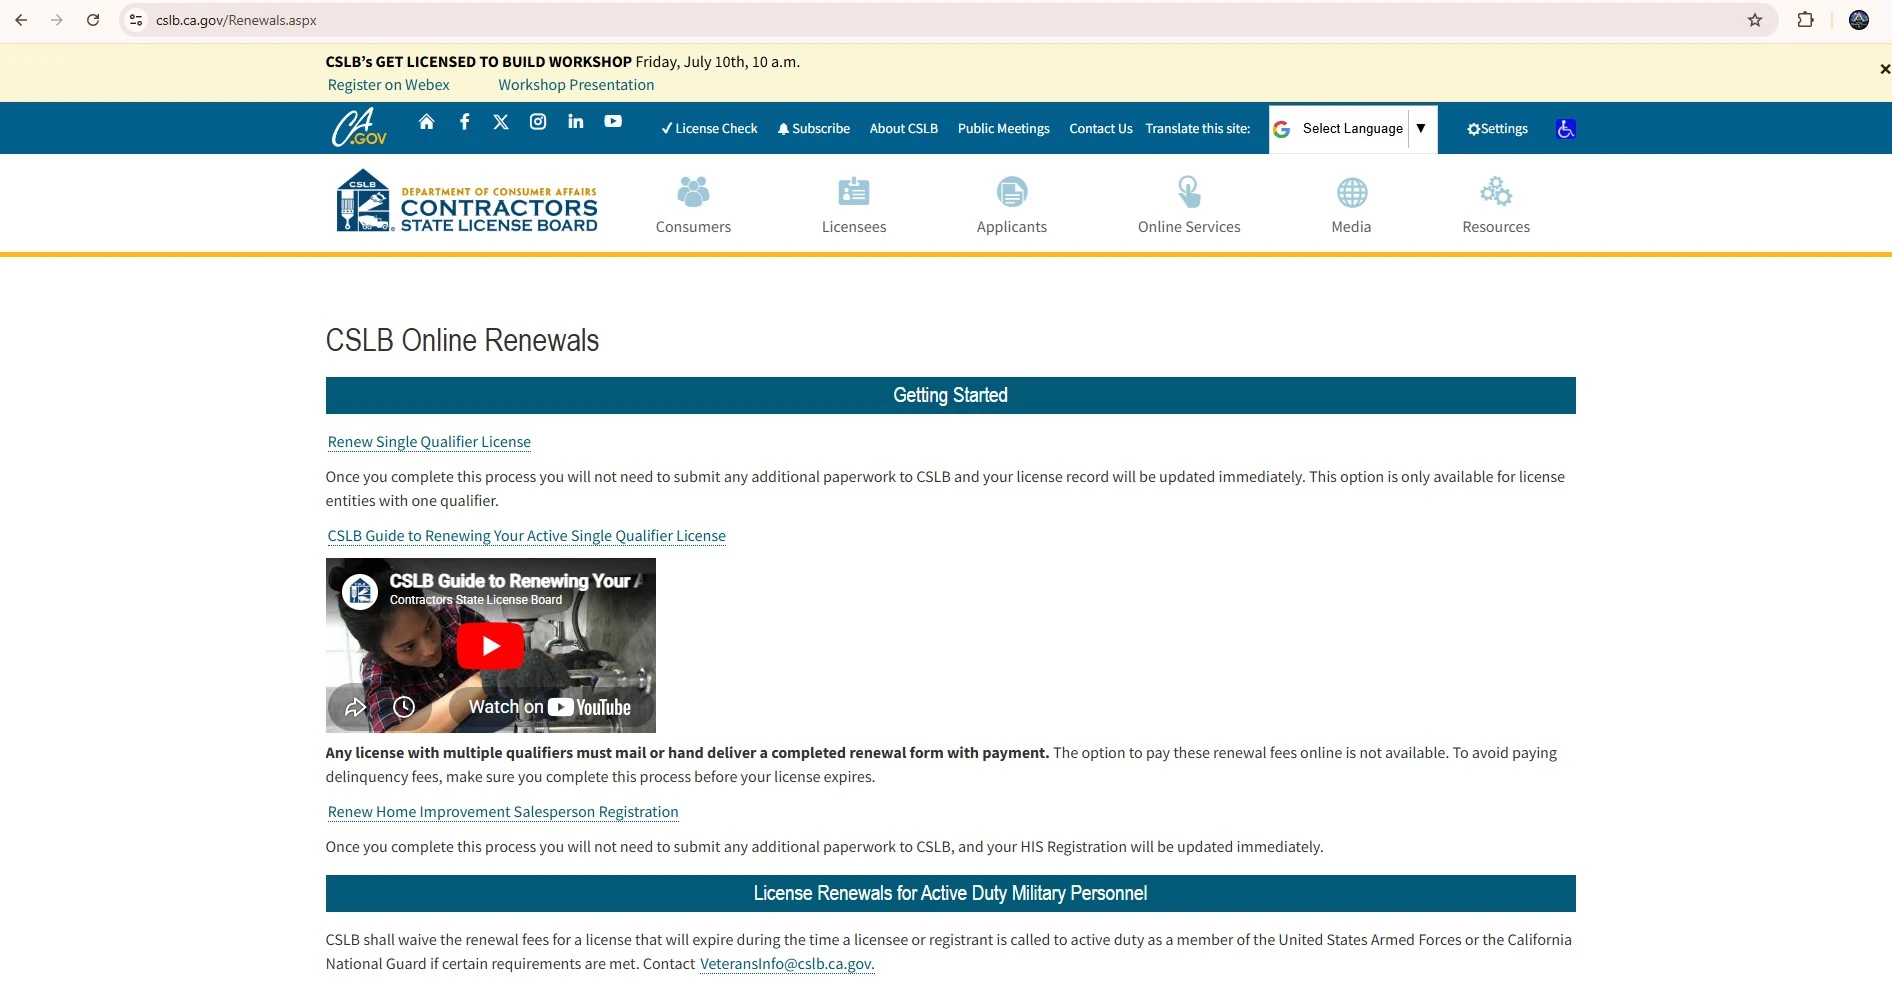The width and height of the screenshot is (1892, 988).
Task: Click the language dropdown arrow
Action: click(1421, 128)
